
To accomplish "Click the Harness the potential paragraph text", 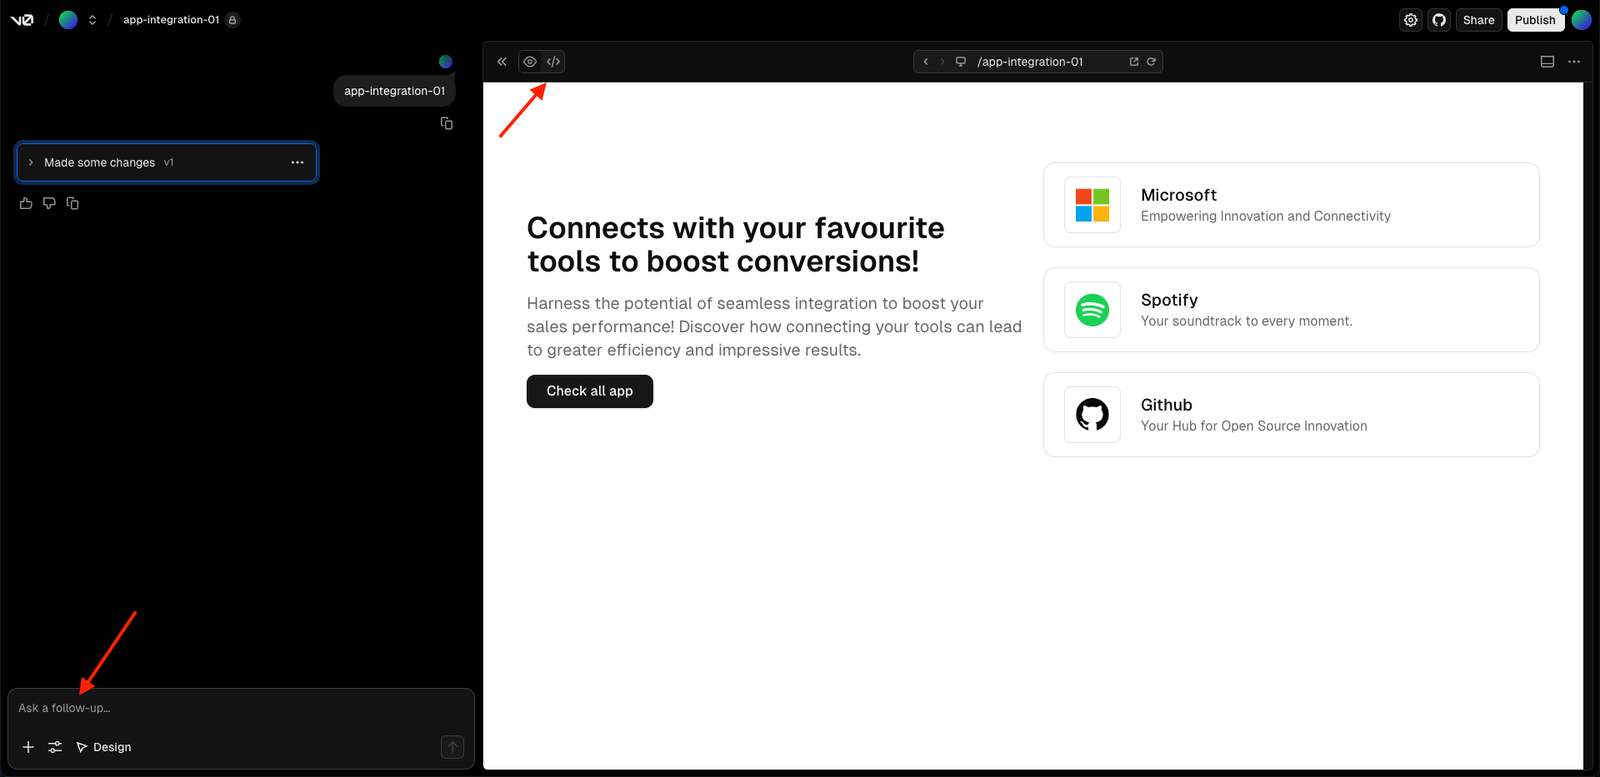I will [774, 327].
